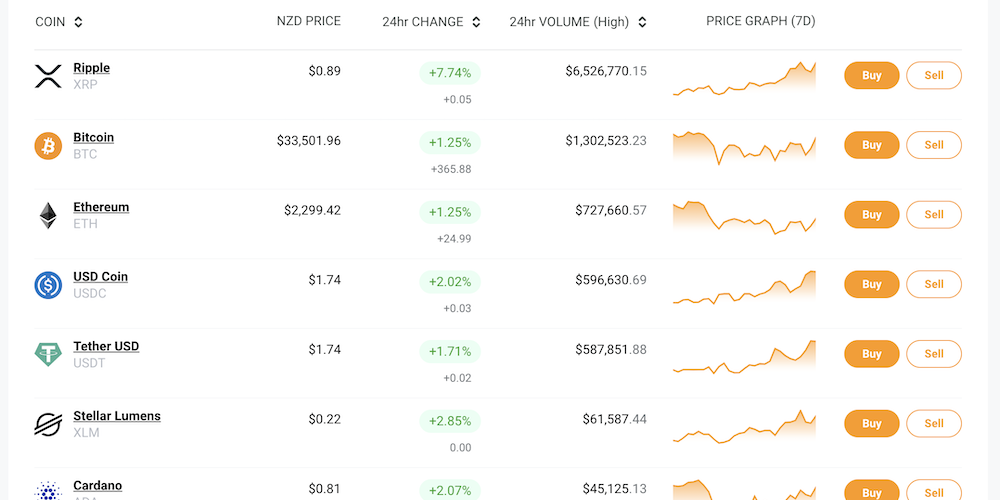
Task: Click the Ethereum diamond logo icon
Action: pos(48,215)
